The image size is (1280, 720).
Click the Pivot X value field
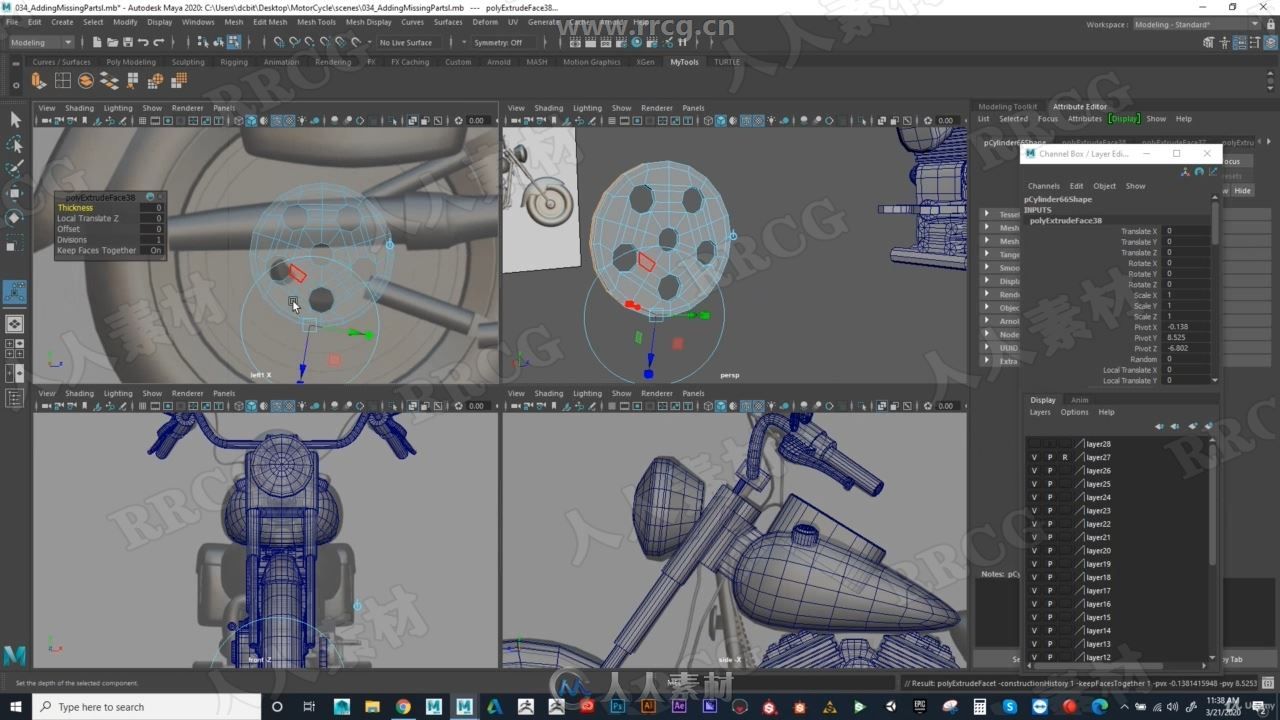[x=1187, y=327]
